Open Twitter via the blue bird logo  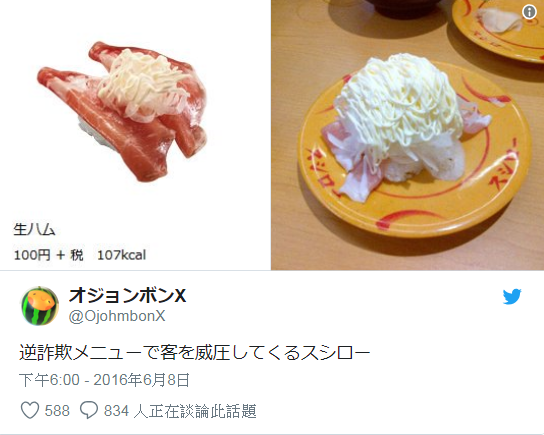512,297
